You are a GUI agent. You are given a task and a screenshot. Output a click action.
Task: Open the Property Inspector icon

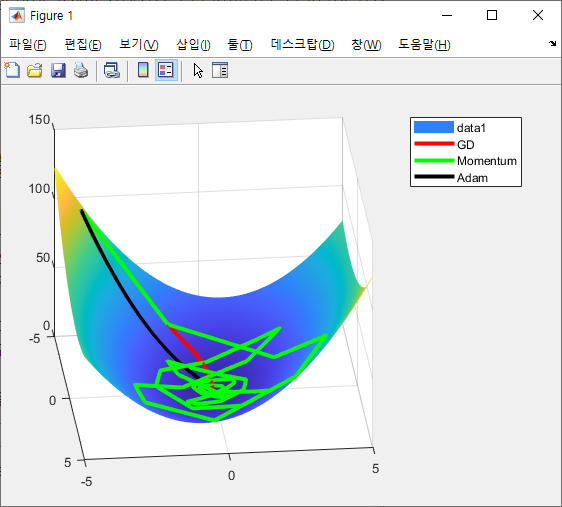pos(220,70)
